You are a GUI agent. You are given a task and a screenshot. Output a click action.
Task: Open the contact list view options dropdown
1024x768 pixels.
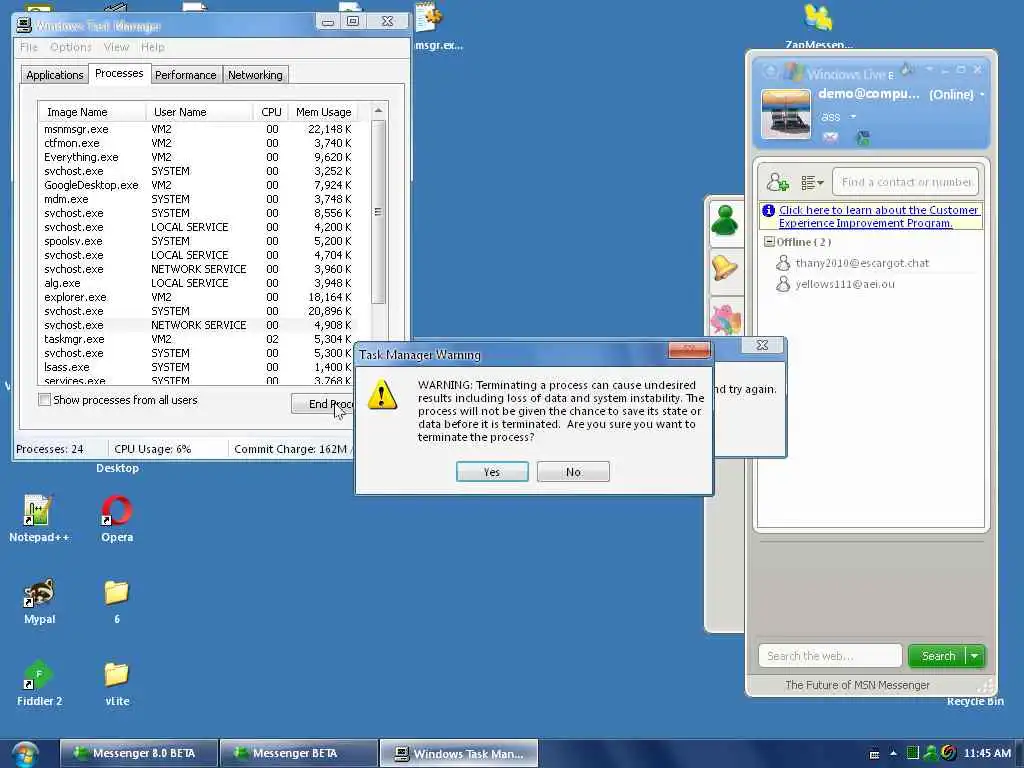click(812, 182)
